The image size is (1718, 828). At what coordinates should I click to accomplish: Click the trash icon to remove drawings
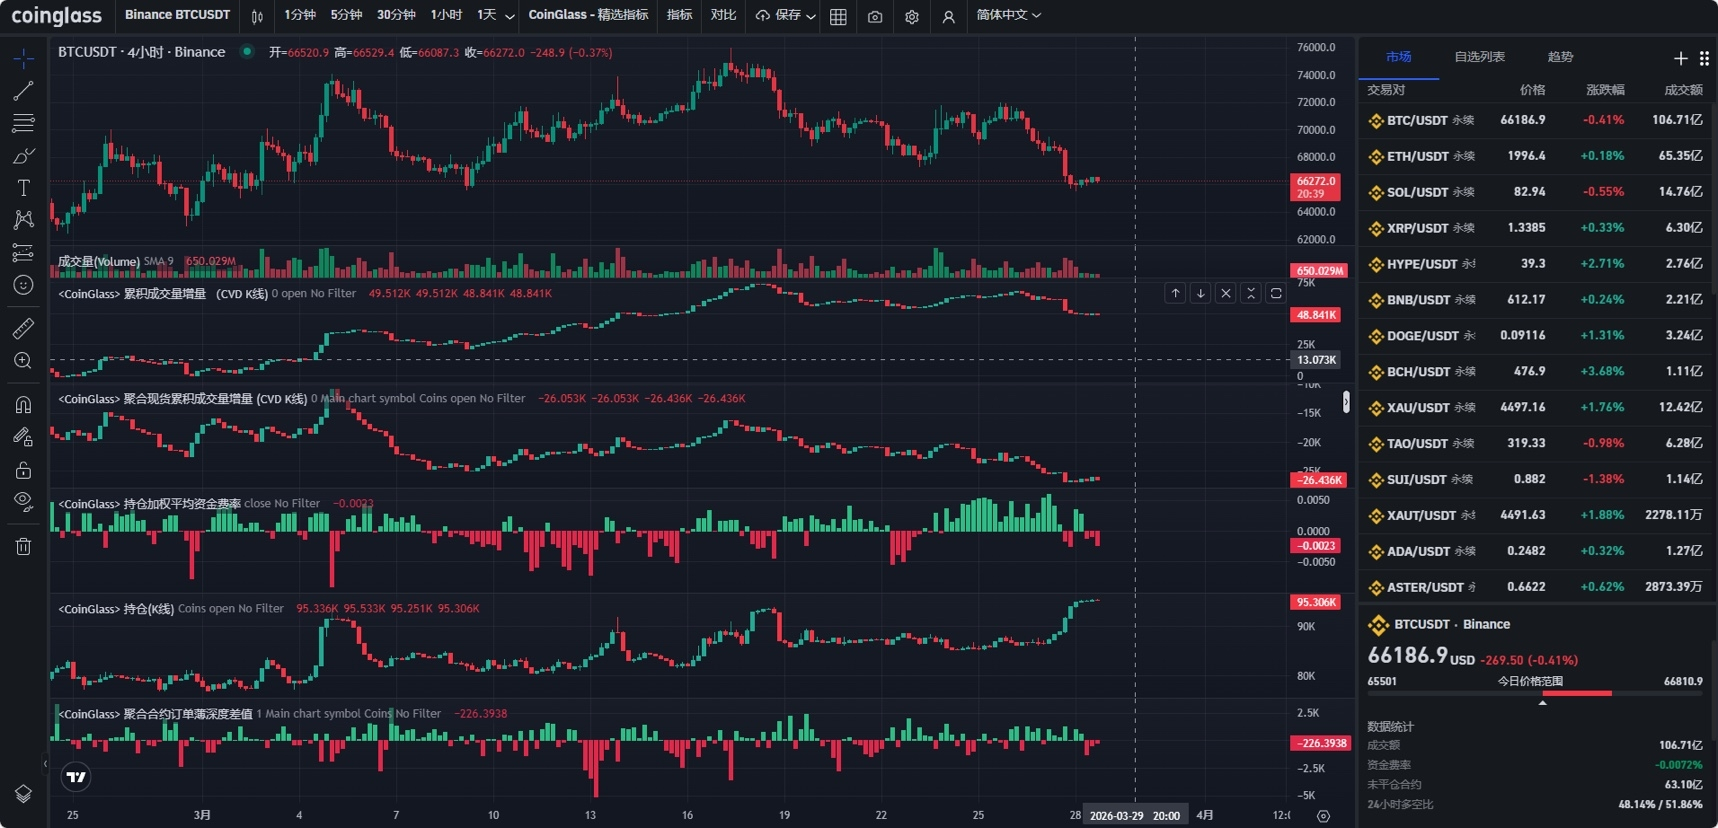coord(23,546)
